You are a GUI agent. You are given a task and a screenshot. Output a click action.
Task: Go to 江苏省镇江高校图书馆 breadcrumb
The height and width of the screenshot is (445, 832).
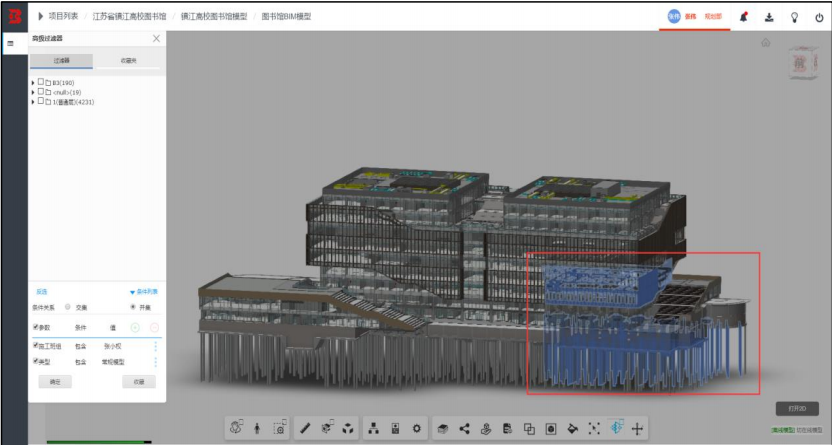129,16
